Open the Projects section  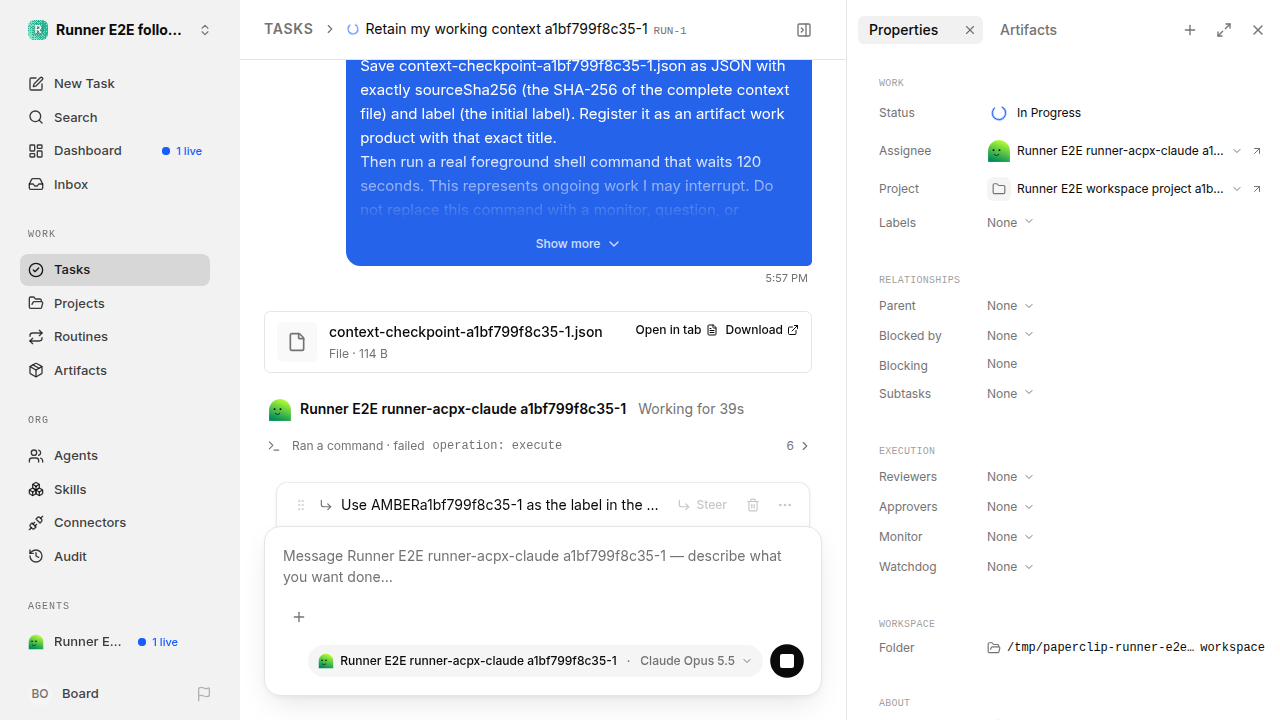115,304
